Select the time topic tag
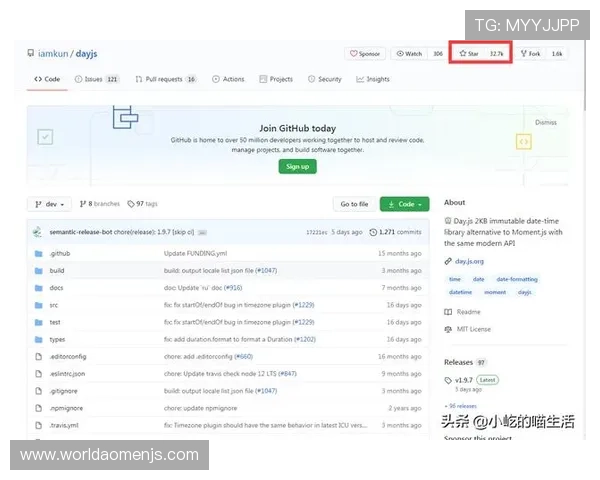The width and height of the screenshot is (600, 480). click(455, 279)
